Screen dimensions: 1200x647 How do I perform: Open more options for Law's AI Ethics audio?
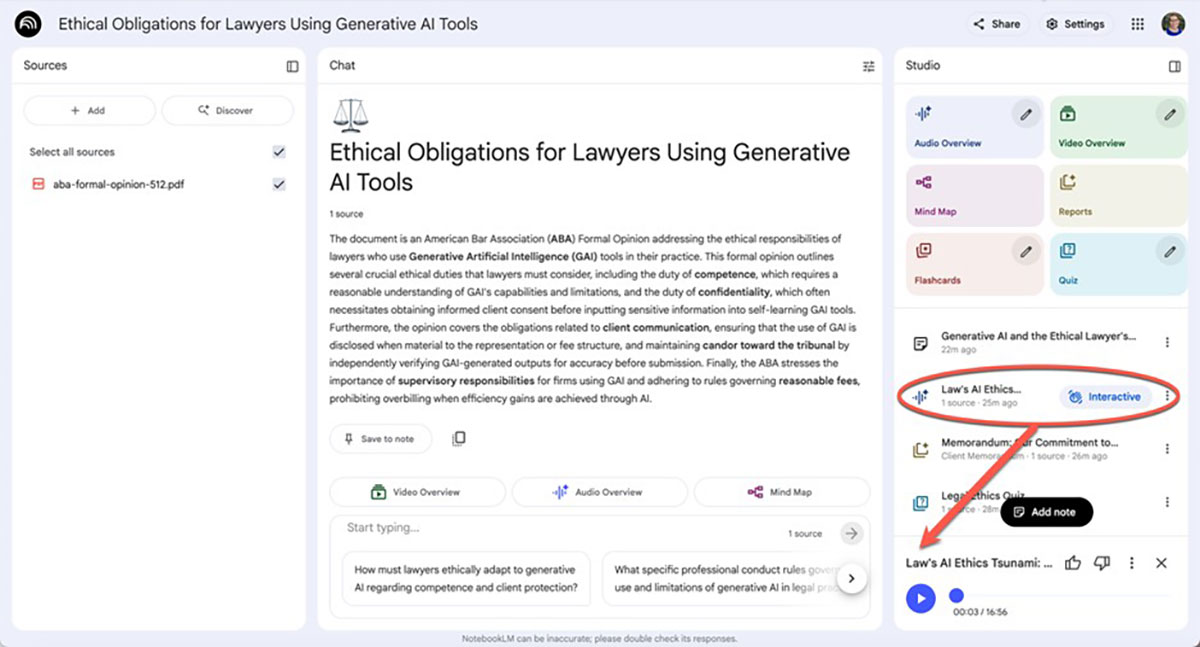1166,397
